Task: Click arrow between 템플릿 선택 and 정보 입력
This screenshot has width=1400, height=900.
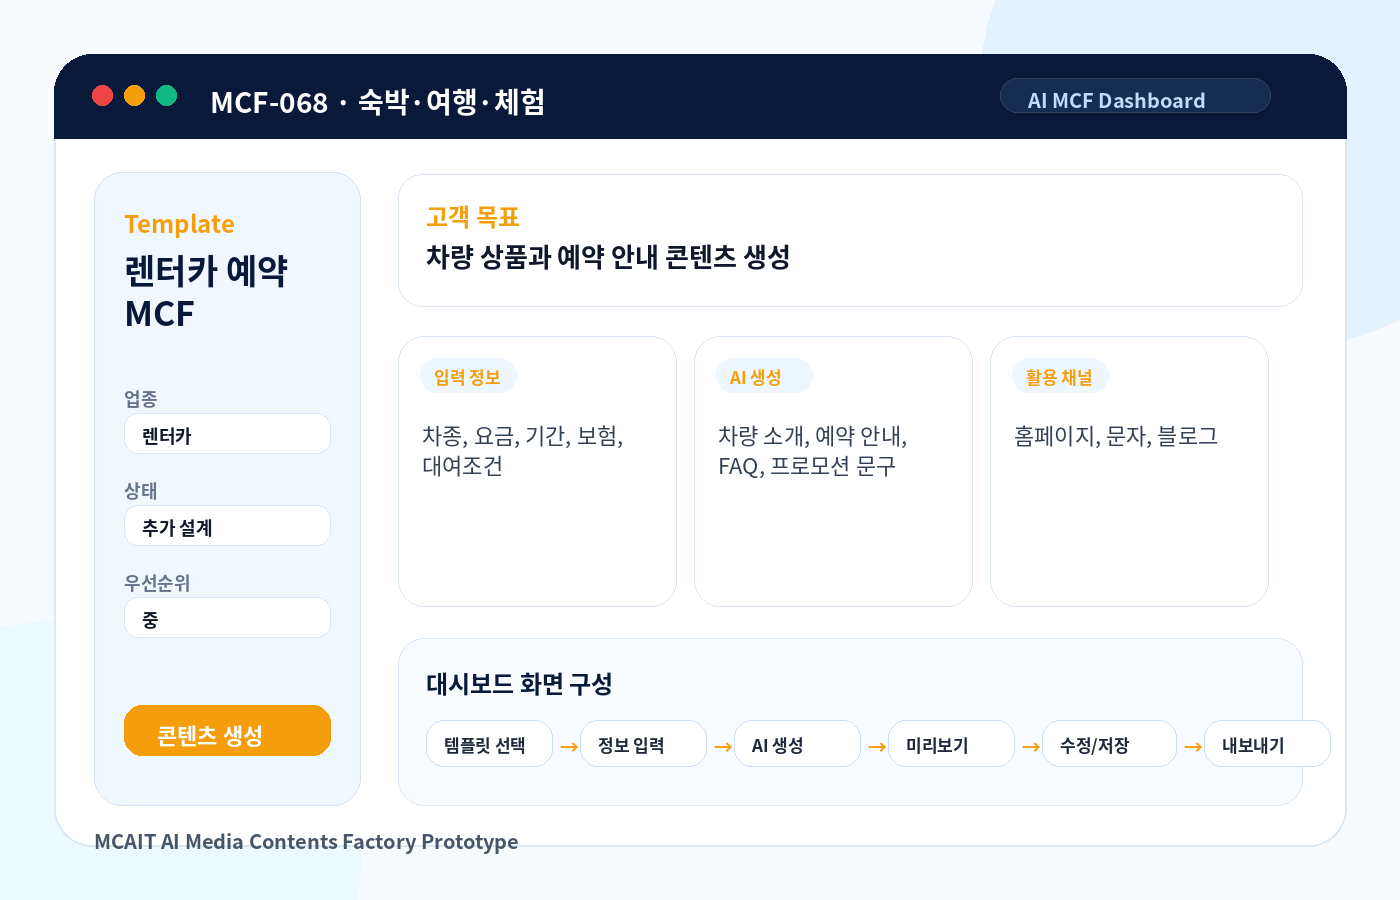Action: 569,746
